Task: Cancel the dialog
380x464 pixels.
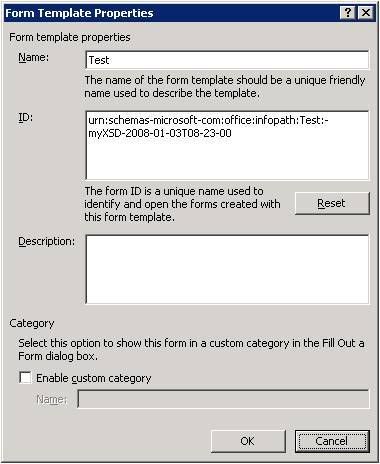Action: pos(332,441)
